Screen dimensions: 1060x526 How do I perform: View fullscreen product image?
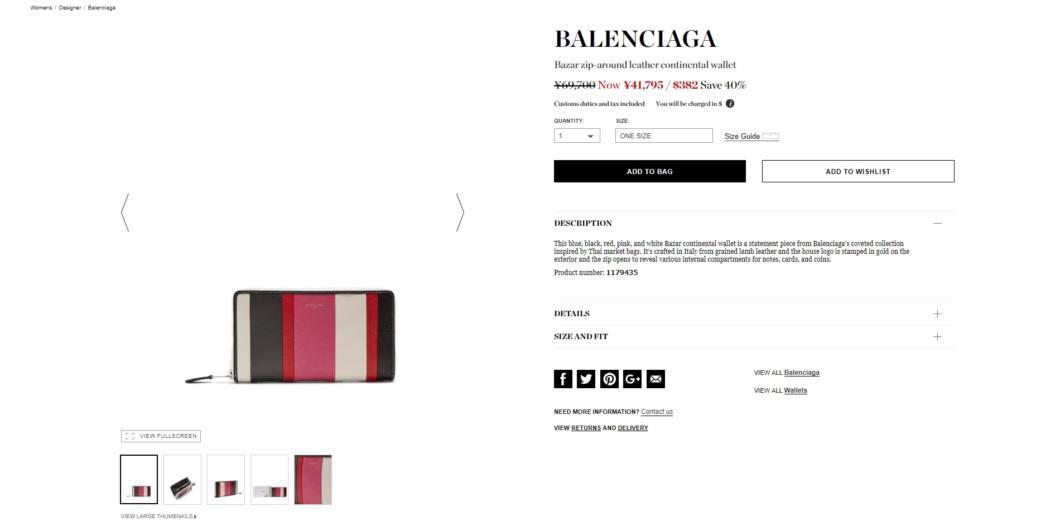click(161, 436)
